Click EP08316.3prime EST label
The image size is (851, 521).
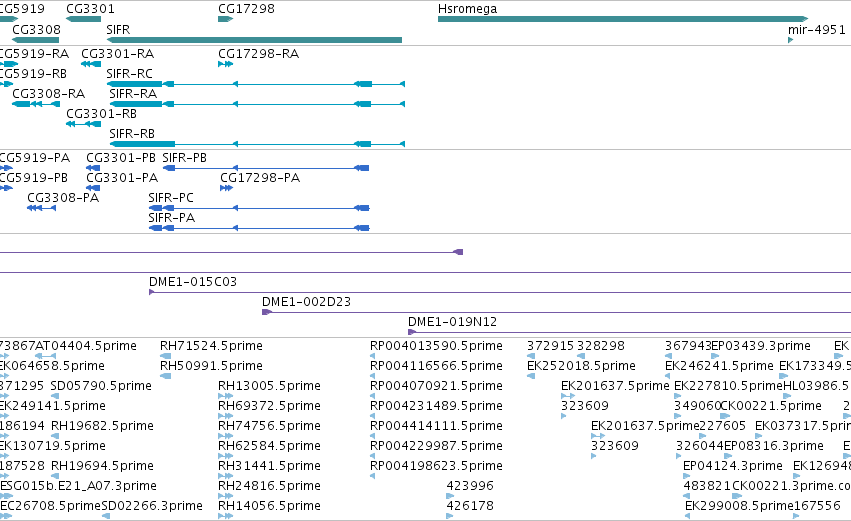point(774,446)
